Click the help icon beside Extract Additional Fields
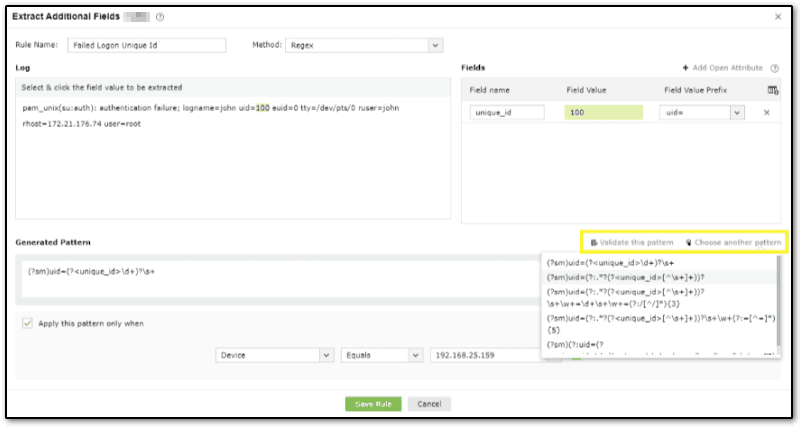This screenshot has width=802, height=428. (160, 17)
